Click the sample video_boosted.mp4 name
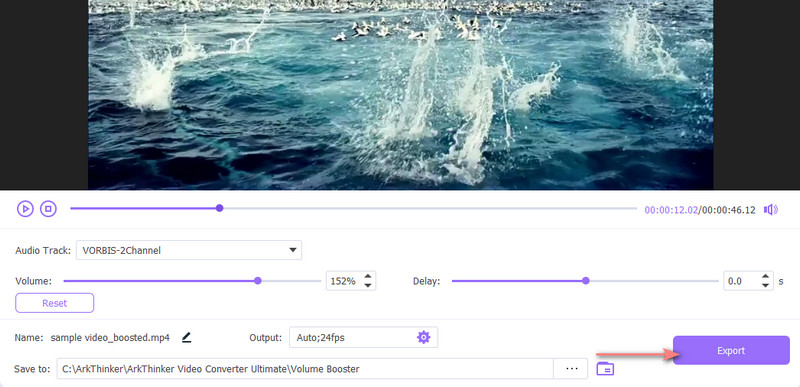The height and width of the screenshot is (387, 800). point(110,338)
